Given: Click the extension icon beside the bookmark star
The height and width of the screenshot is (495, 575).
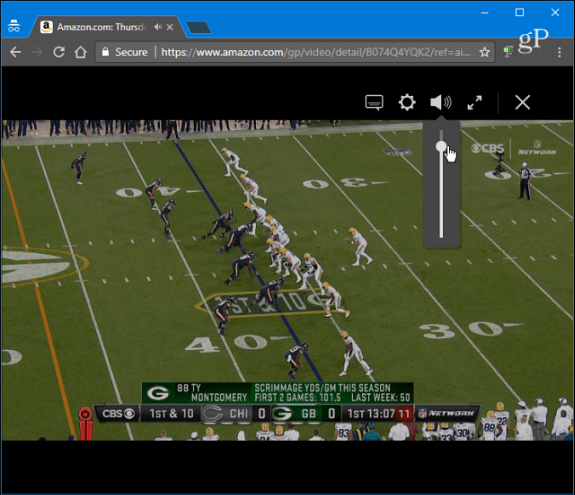Looking at the screenshot, I should [x=508, y=52].
